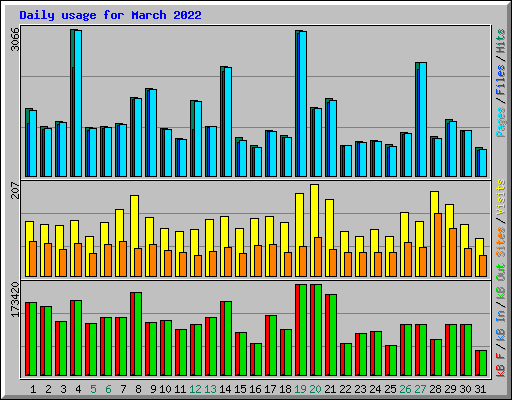The width and height of the screenshot is (512, 400).
Task: Click the green kB bar for day 16
Action: 258,360
